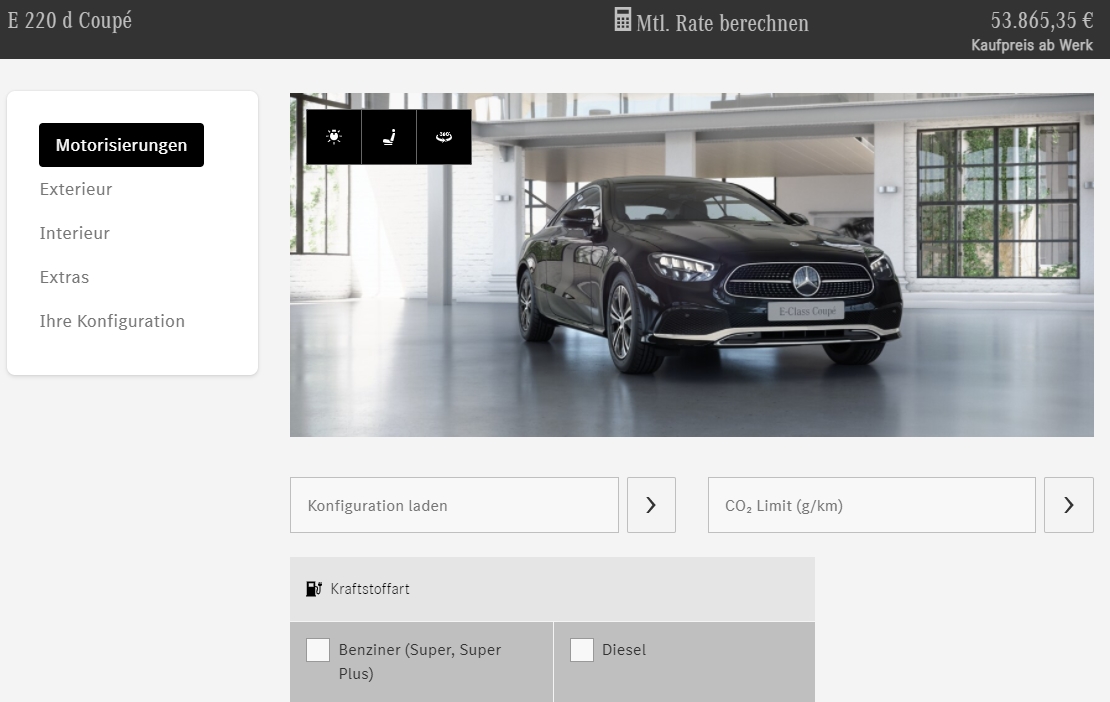Click the Kaufpreis ab Werk label

(x=1032, y=45)
